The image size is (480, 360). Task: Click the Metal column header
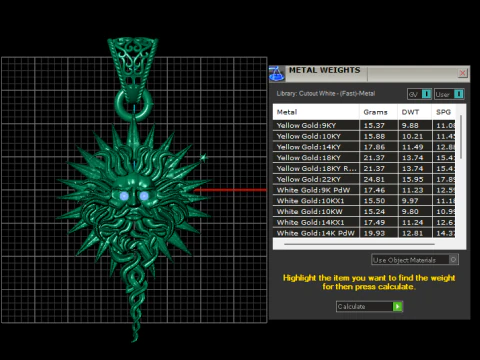[316, 112]
